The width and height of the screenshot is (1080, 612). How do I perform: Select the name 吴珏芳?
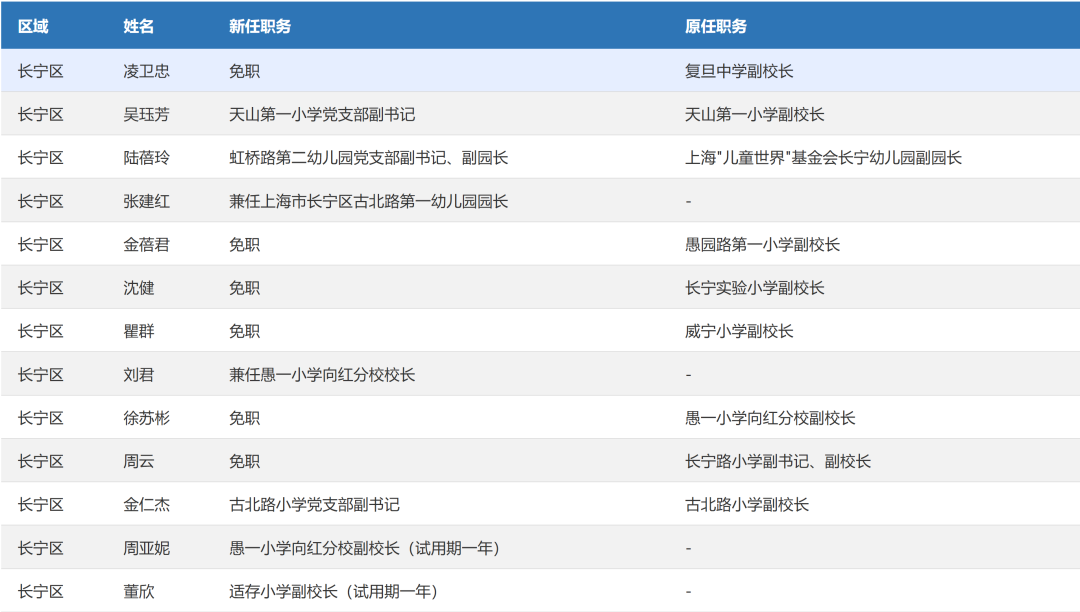[x=146, y=114]
